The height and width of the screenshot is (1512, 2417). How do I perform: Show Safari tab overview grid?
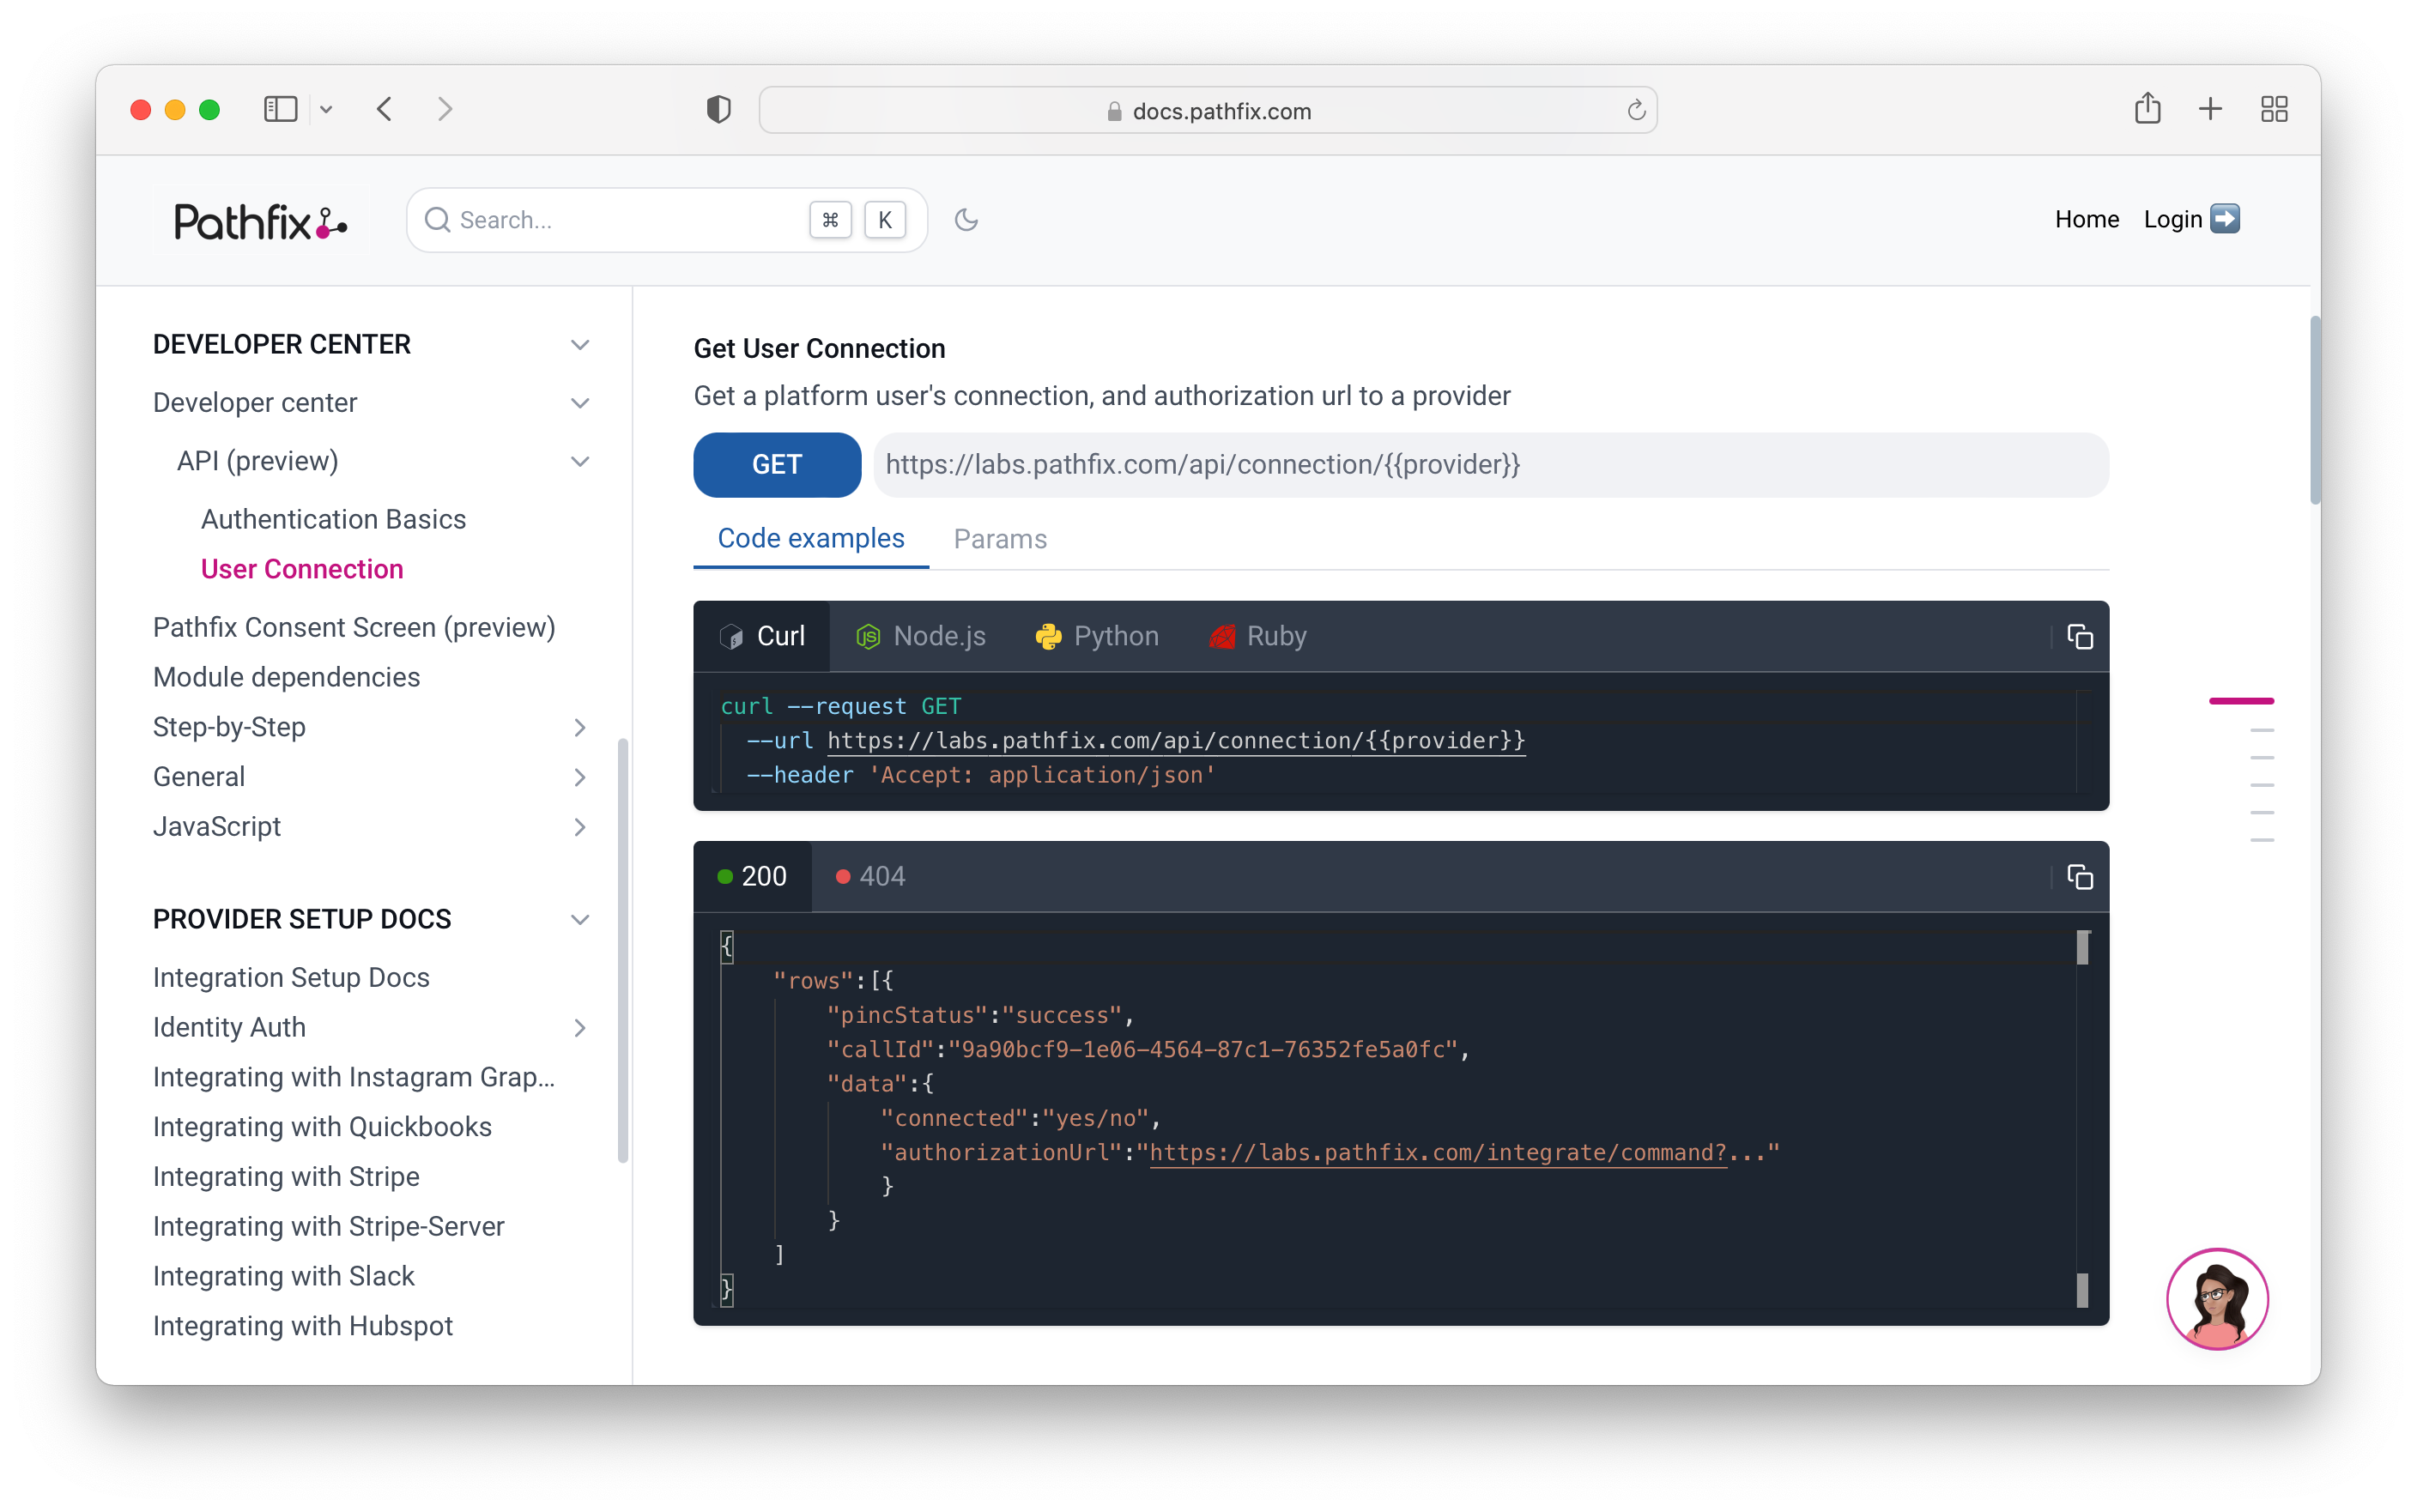tap(2274, 109)
